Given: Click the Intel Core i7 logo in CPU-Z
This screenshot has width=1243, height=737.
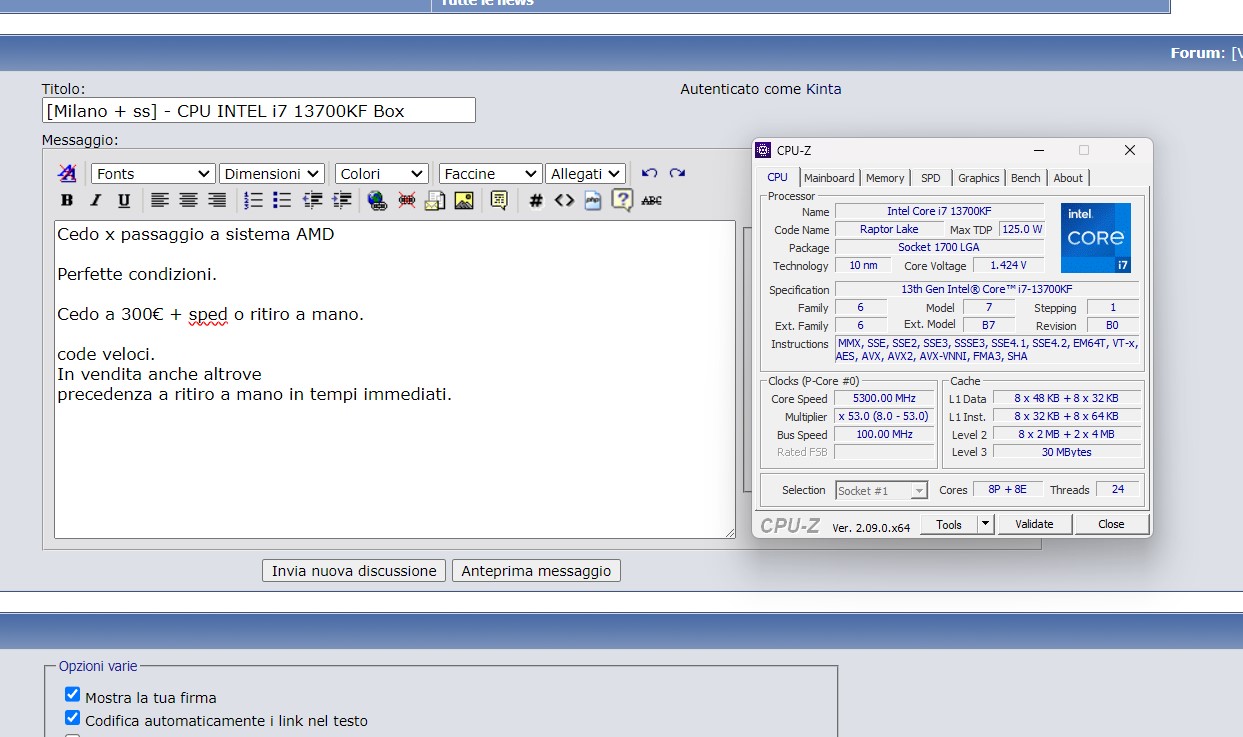Looking at the screenshot, I should (x=1096, y=238).
